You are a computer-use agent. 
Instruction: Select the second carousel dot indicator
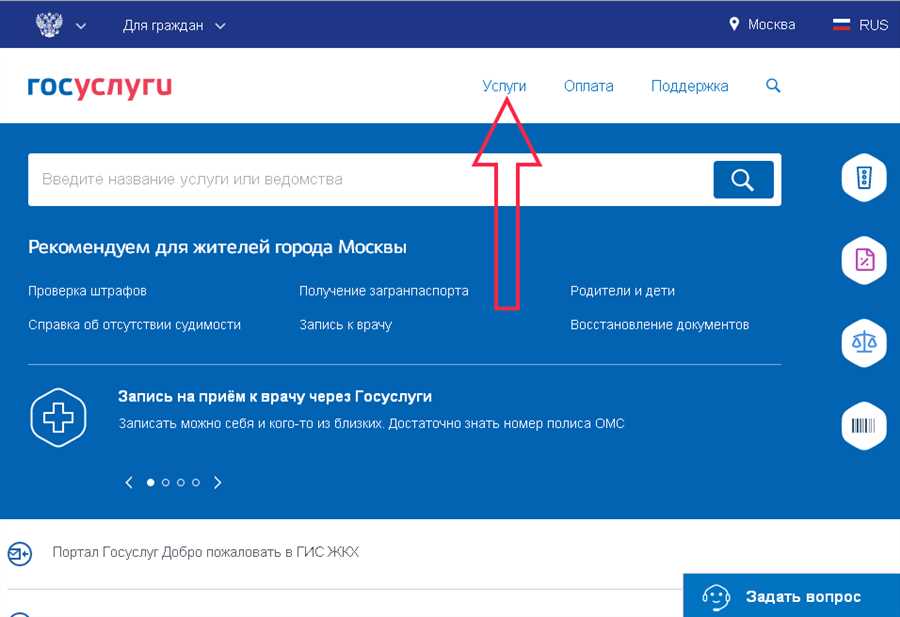[166, 483]
